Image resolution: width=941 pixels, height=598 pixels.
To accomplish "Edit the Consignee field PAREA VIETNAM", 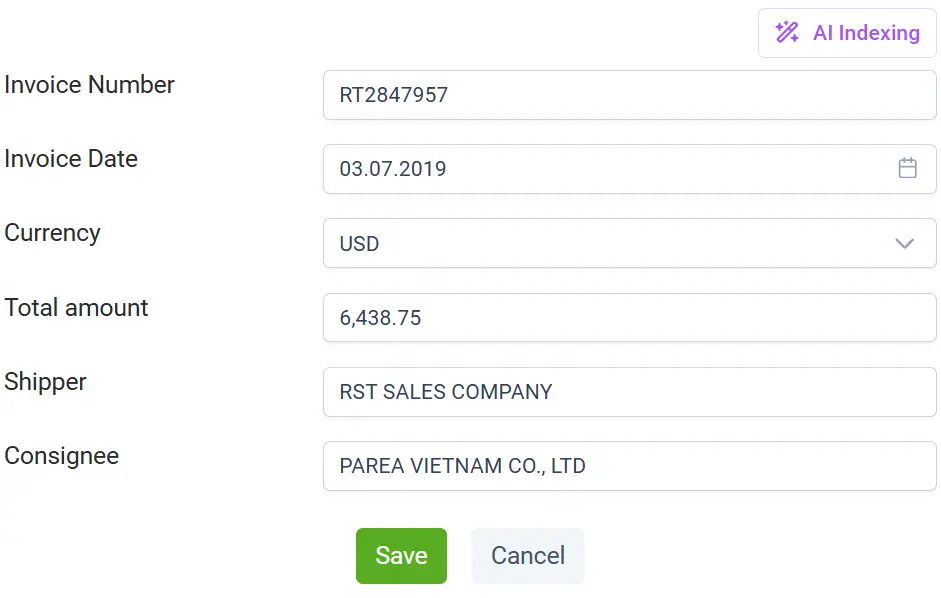I will tap(629, 466).
